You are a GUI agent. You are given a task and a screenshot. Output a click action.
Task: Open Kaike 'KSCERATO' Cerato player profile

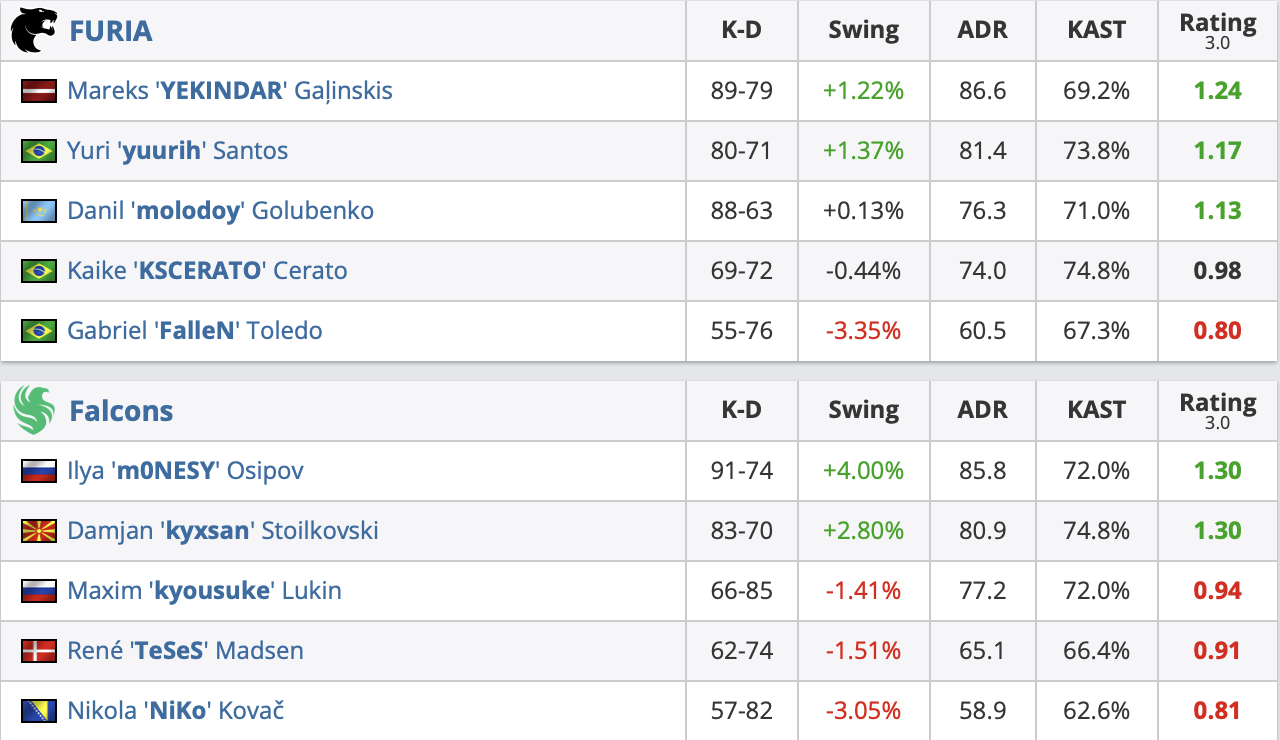pyautogui.click(x=207, y=271)
